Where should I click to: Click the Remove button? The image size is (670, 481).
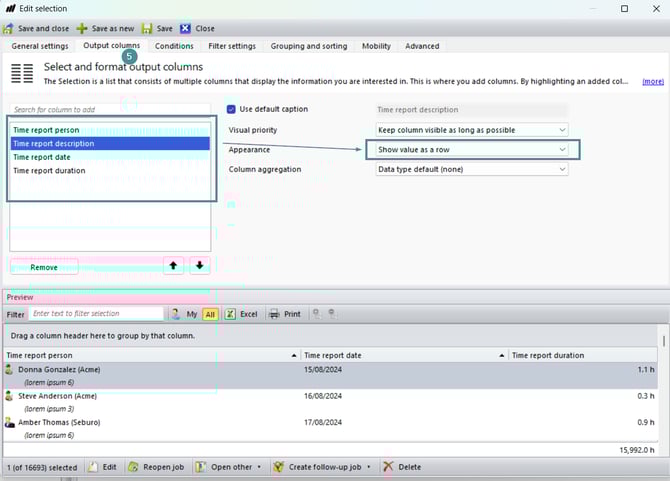tap(44, 267)
